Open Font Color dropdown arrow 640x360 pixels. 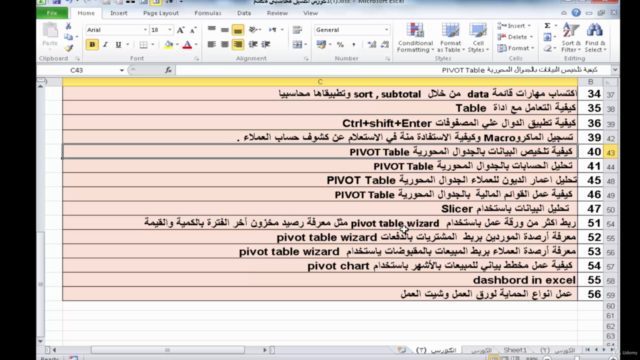(x=196, y=44)
